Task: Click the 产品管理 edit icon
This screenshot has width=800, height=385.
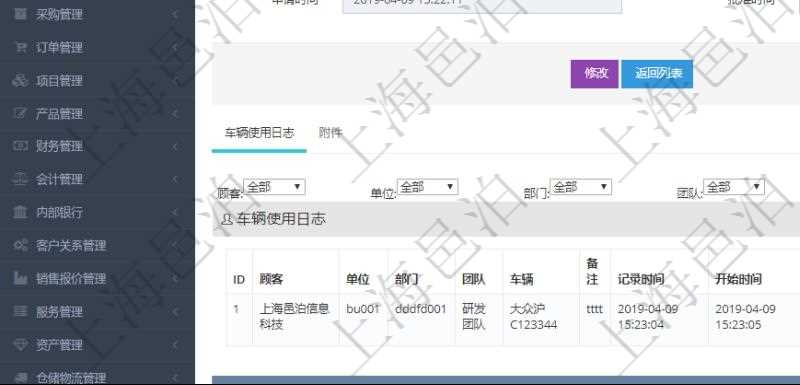Action: pos(20,113)
